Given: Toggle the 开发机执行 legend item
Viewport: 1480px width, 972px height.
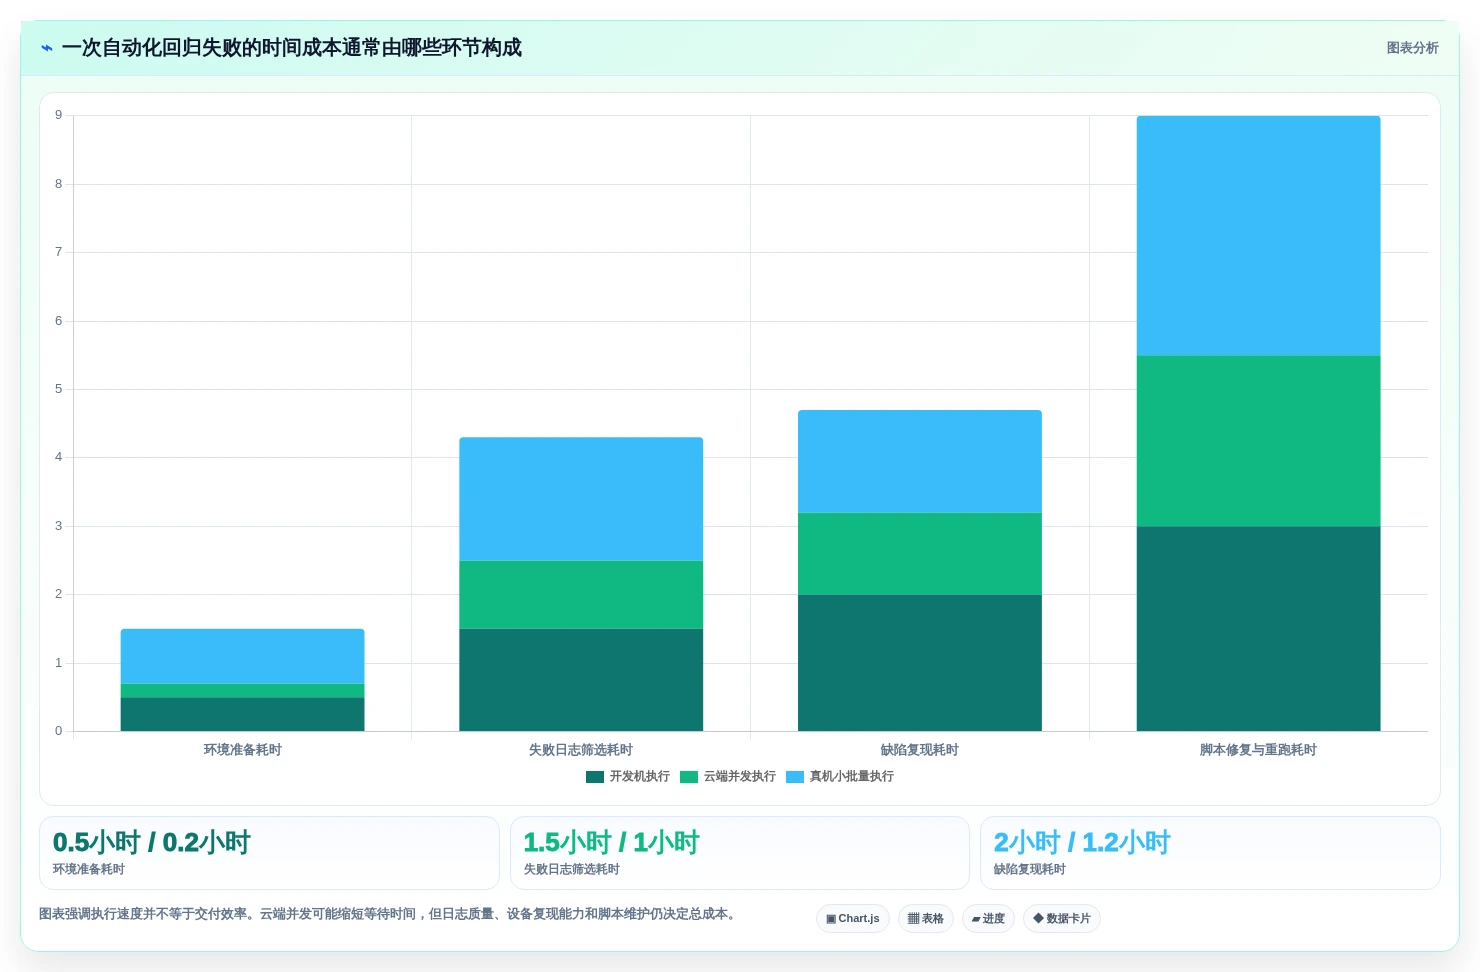Looking at the screenshot, I should [x=628, y=776].
